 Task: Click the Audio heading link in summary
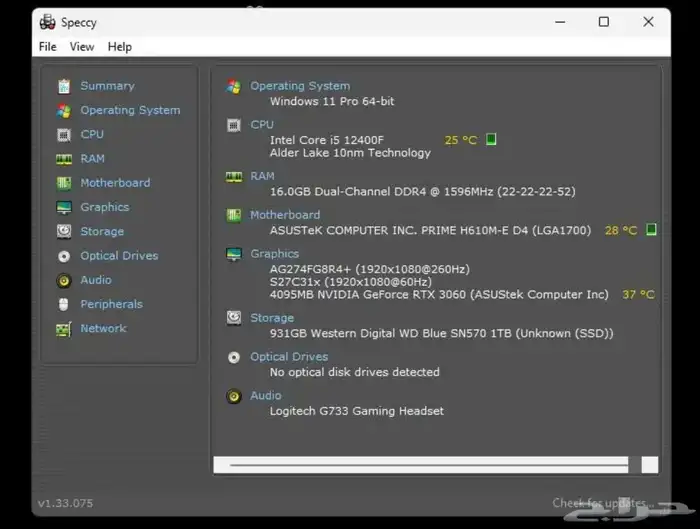[x=266, y=396]
